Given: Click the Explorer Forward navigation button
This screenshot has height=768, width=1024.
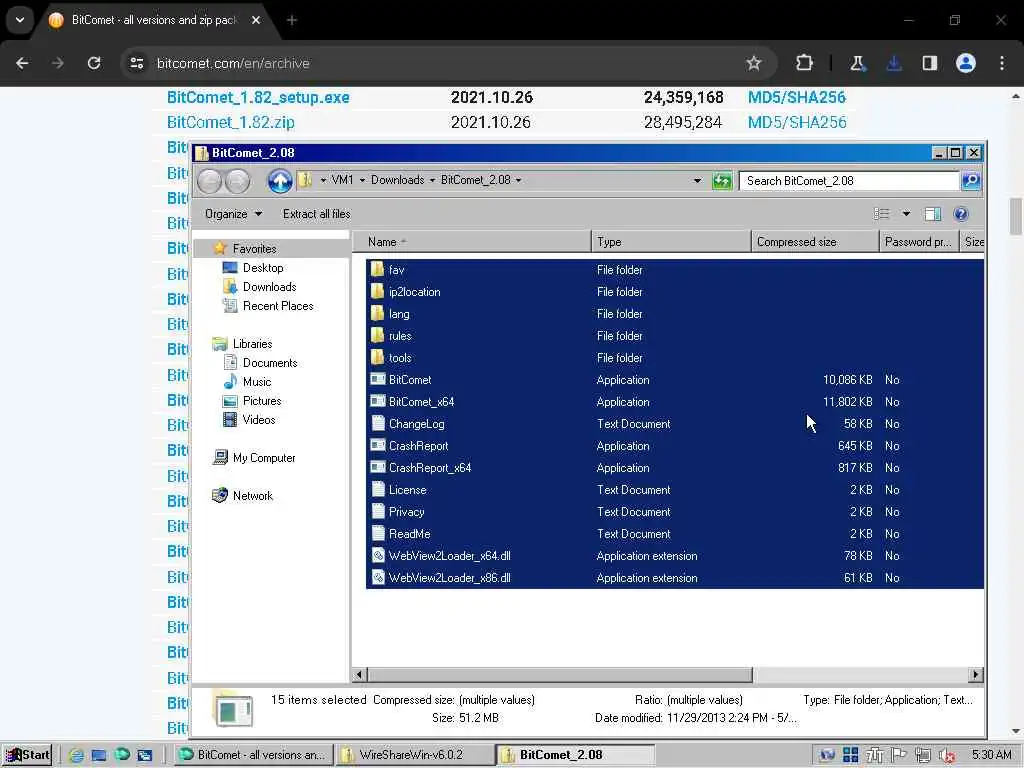Looking at the screenshot, I should click(x=237, y=181).
